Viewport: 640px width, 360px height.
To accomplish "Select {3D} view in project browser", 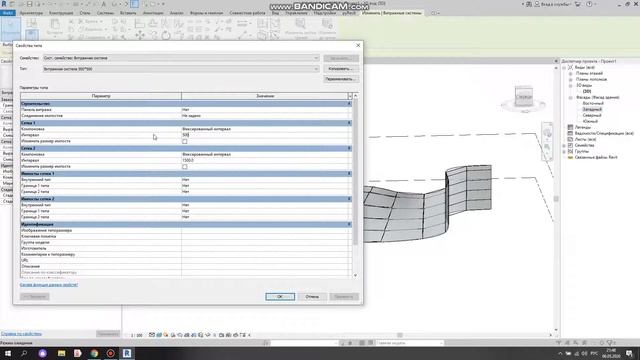I will 587,91.
